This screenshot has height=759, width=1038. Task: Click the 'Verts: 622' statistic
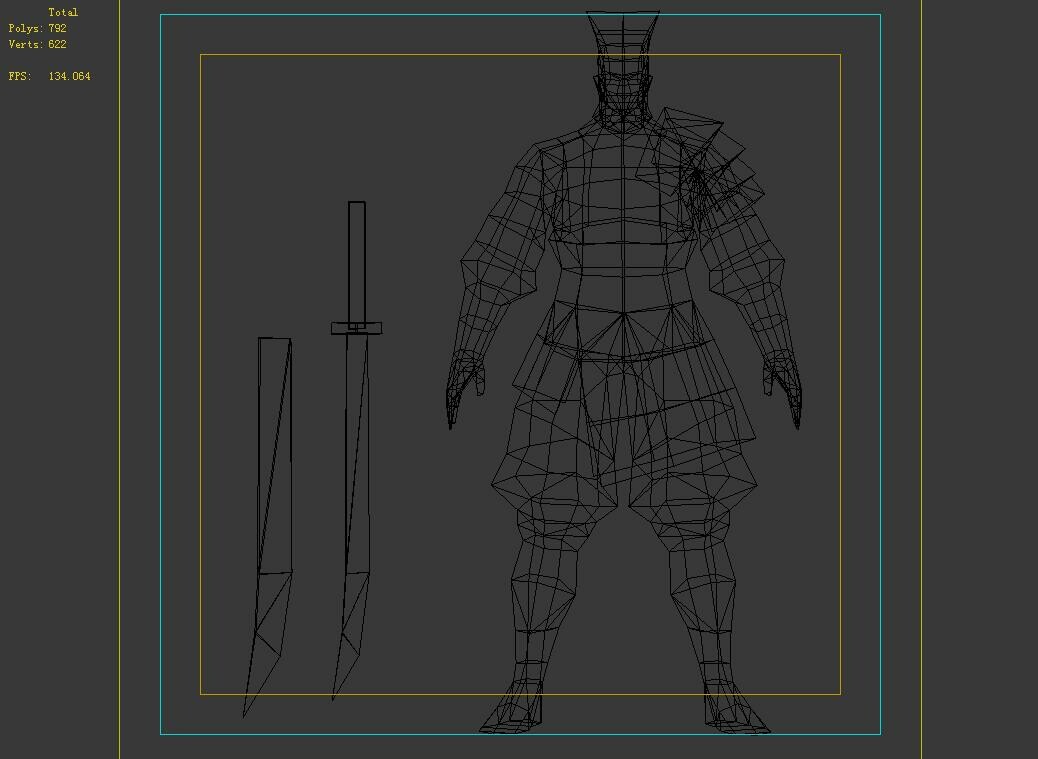click(38, 44)
